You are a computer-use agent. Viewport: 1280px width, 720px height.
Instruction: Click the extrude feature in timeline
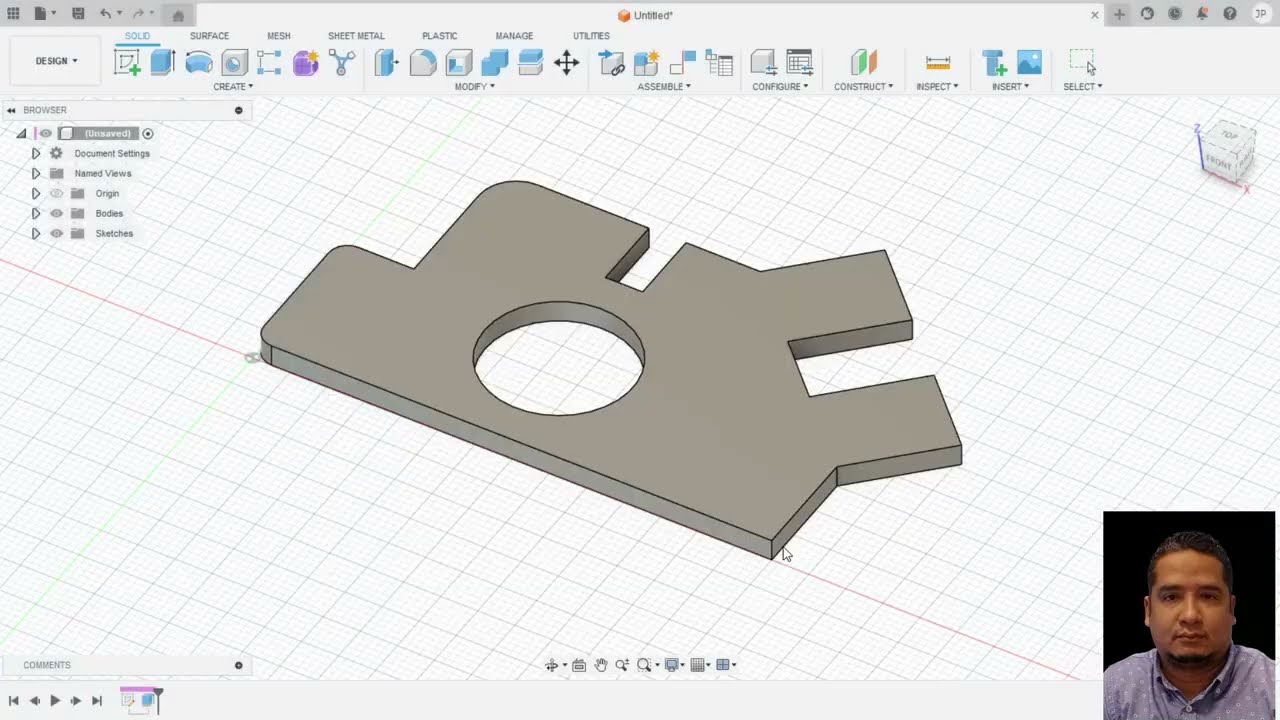pyautogui.click(x=148, y=700)
